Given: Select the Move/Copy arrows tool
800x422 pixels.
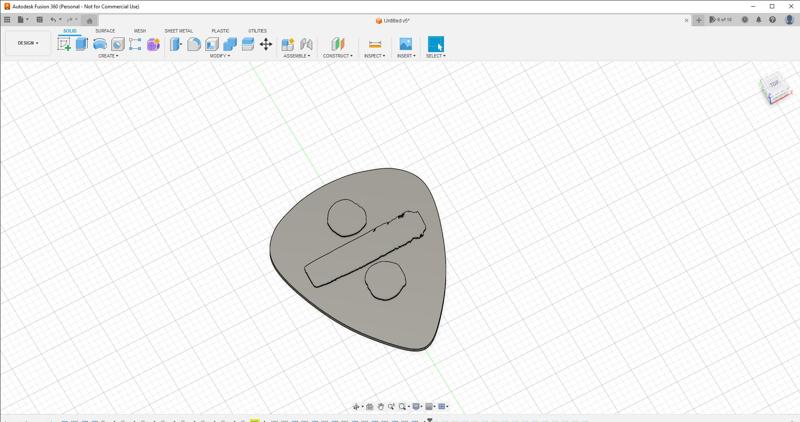Looking at the screenshot, I should [x=266, y=44].
